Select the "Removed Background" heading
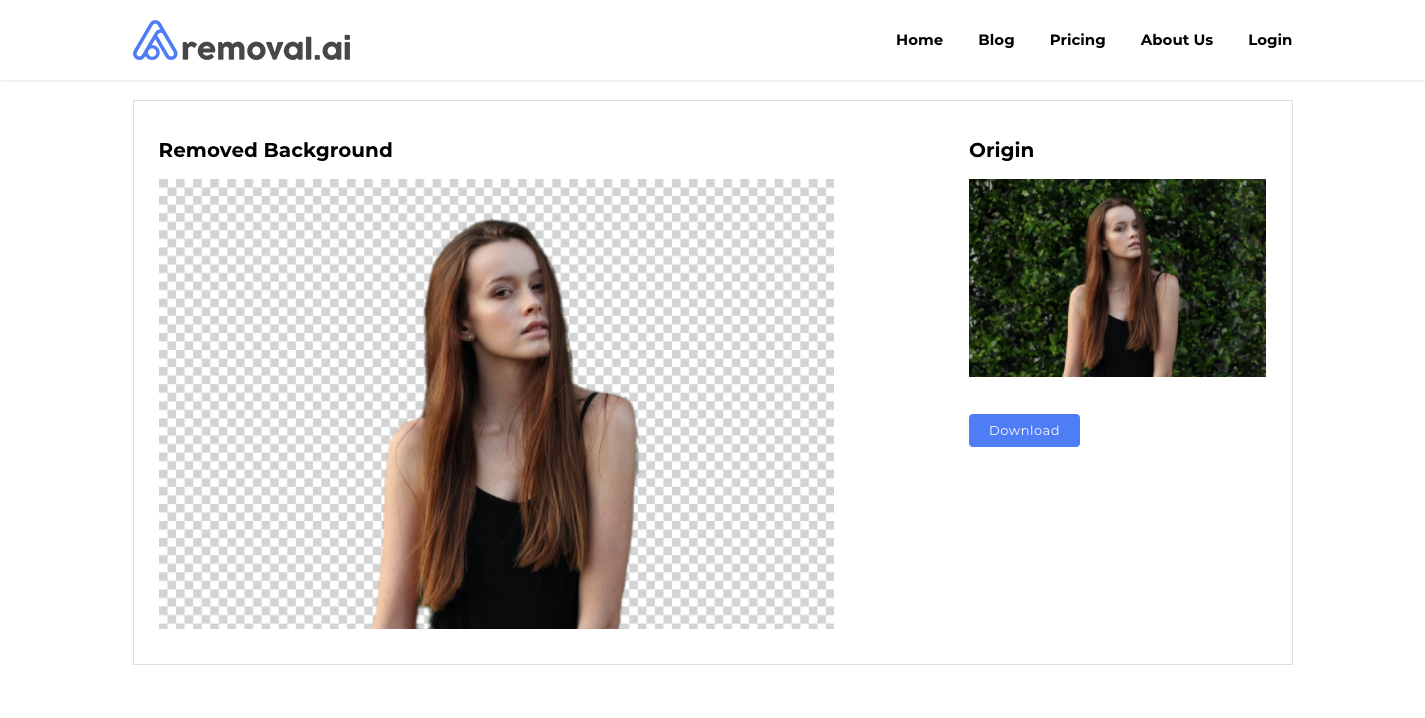1425x718 pixels. click(275, 150)
